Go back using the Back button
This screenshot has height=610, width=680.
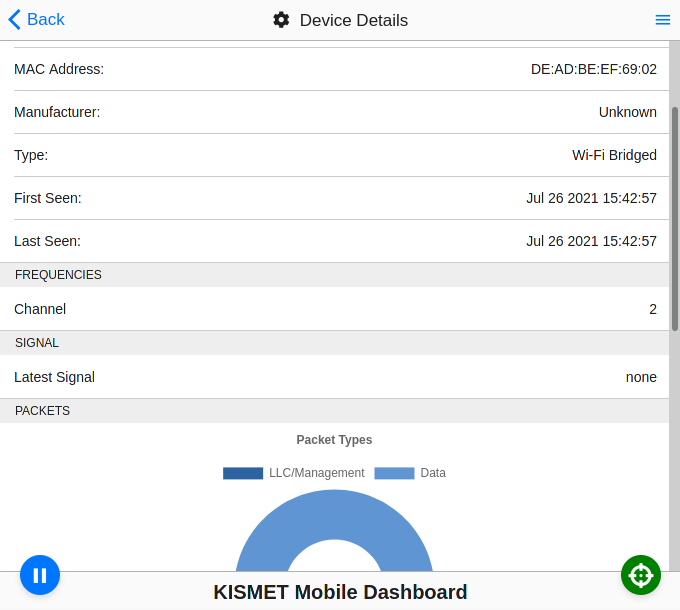[36, 20]
